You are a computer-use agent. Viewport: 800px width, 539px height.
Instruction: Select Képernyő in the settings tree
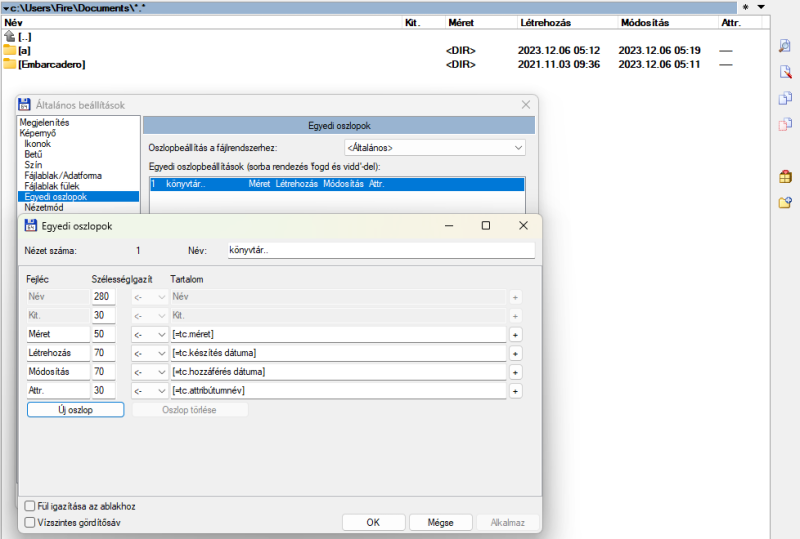coord(38,133)
